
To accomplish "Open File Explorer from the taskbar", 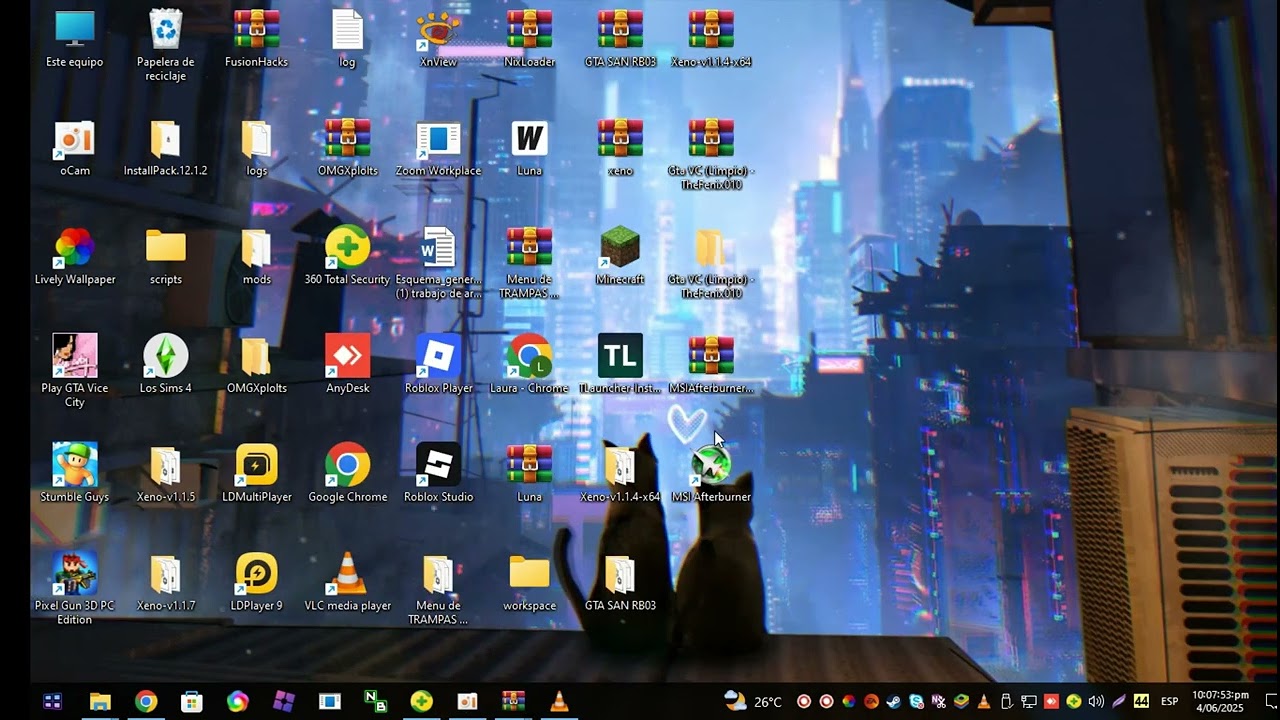I will coord(100,702).
